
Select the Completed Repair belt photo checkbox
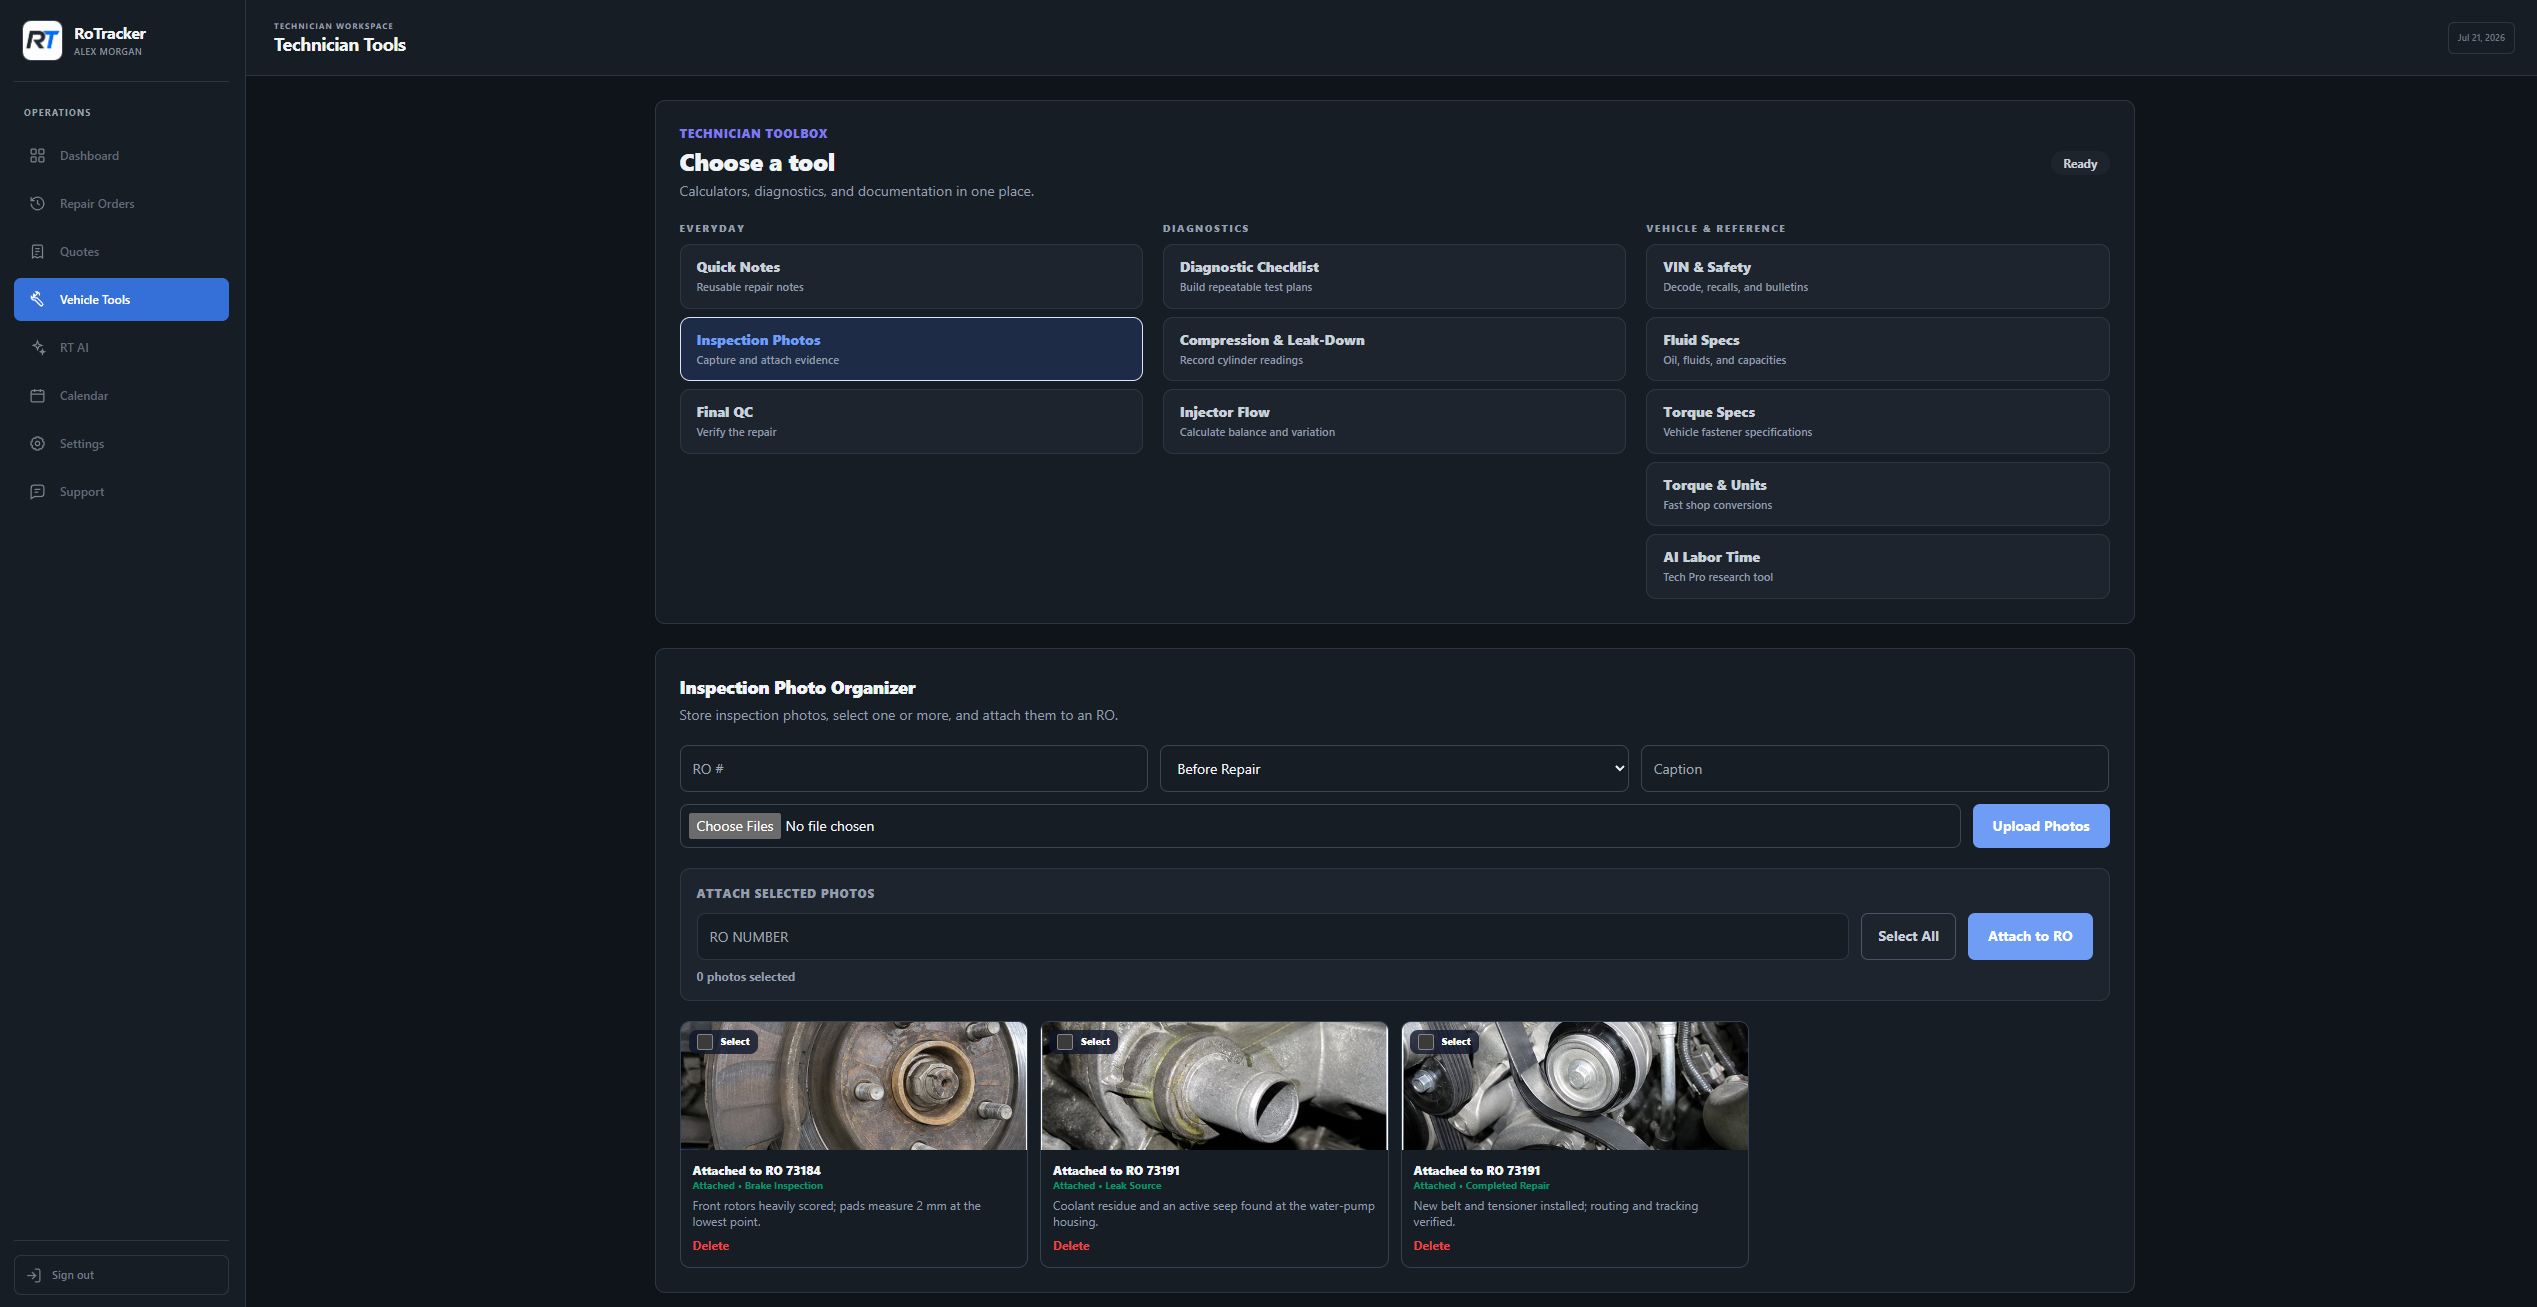click(x=1426, y=1042)
